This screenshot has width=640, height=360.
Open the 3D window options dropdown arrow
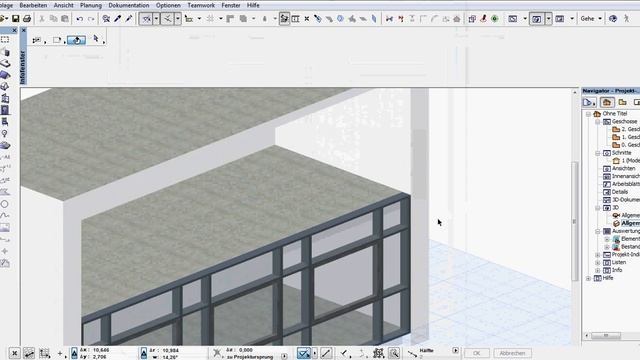click(x=549, y=19)
